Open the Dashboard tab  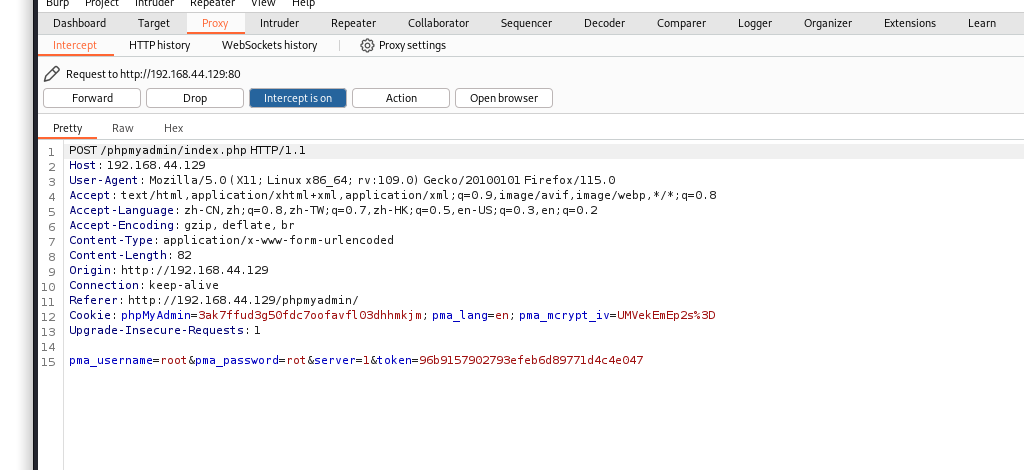(79, 23)
